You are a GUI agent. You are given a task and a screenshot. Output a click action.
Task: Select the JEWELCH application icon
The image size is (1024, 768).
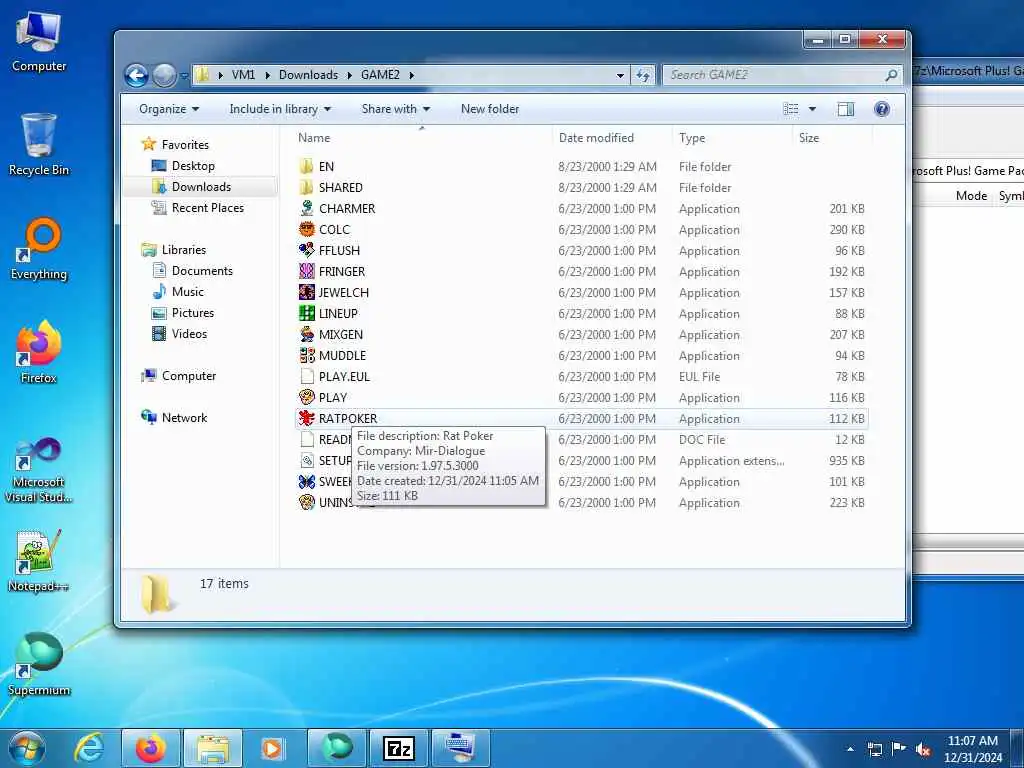(306, 292)
